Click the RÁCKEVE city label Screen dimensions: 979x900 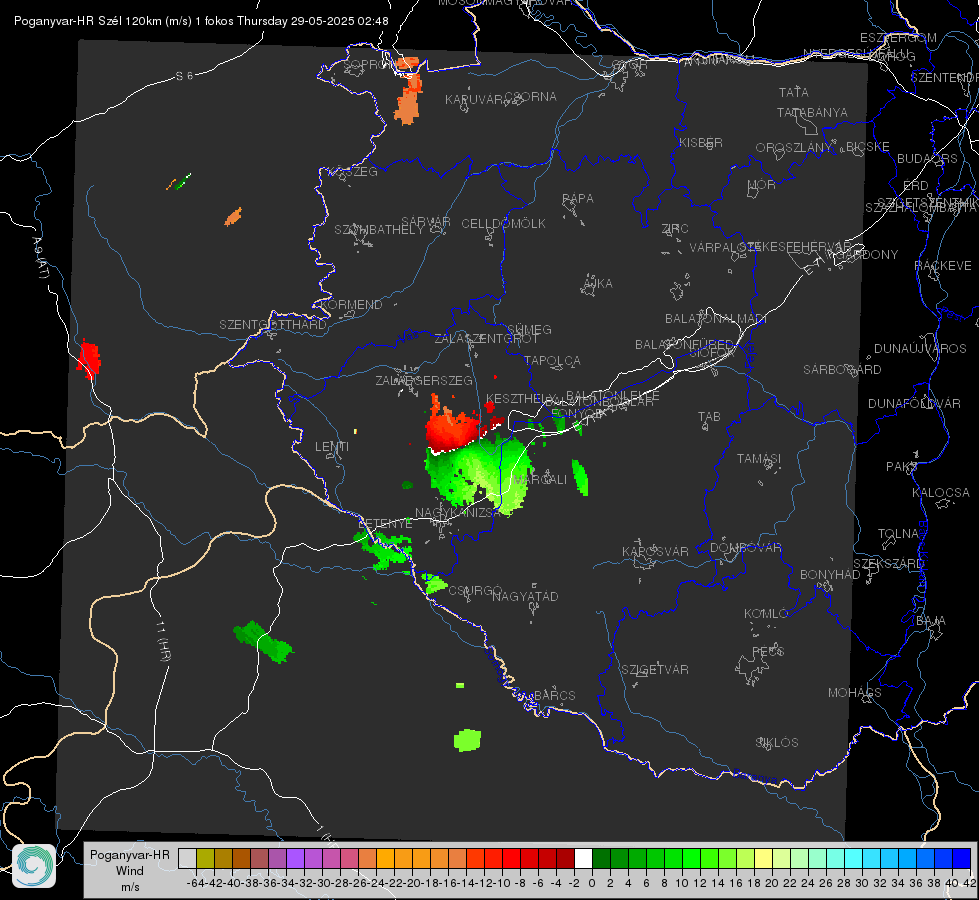tap(943, 265)
